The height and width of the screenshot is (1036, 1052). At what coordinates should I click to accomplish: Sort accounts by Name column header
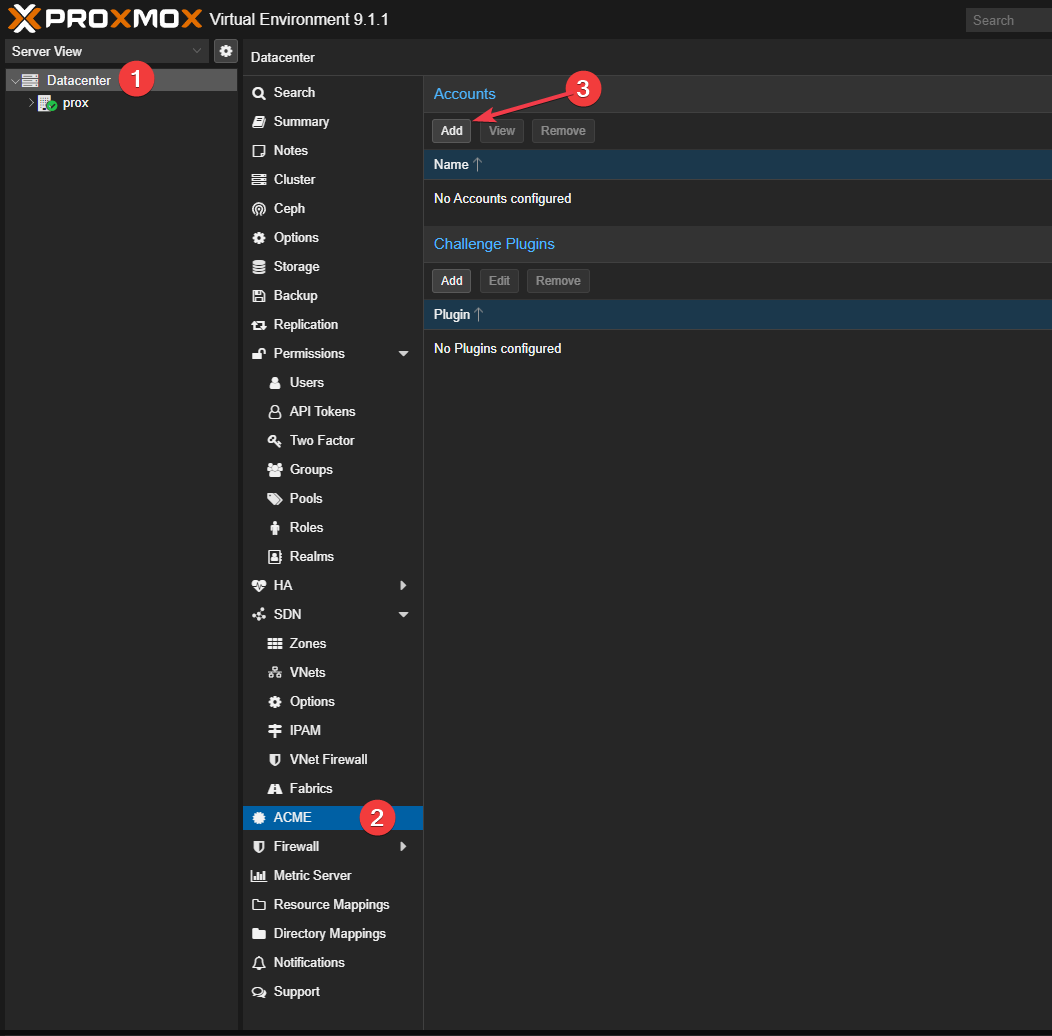tap(451, 164)
